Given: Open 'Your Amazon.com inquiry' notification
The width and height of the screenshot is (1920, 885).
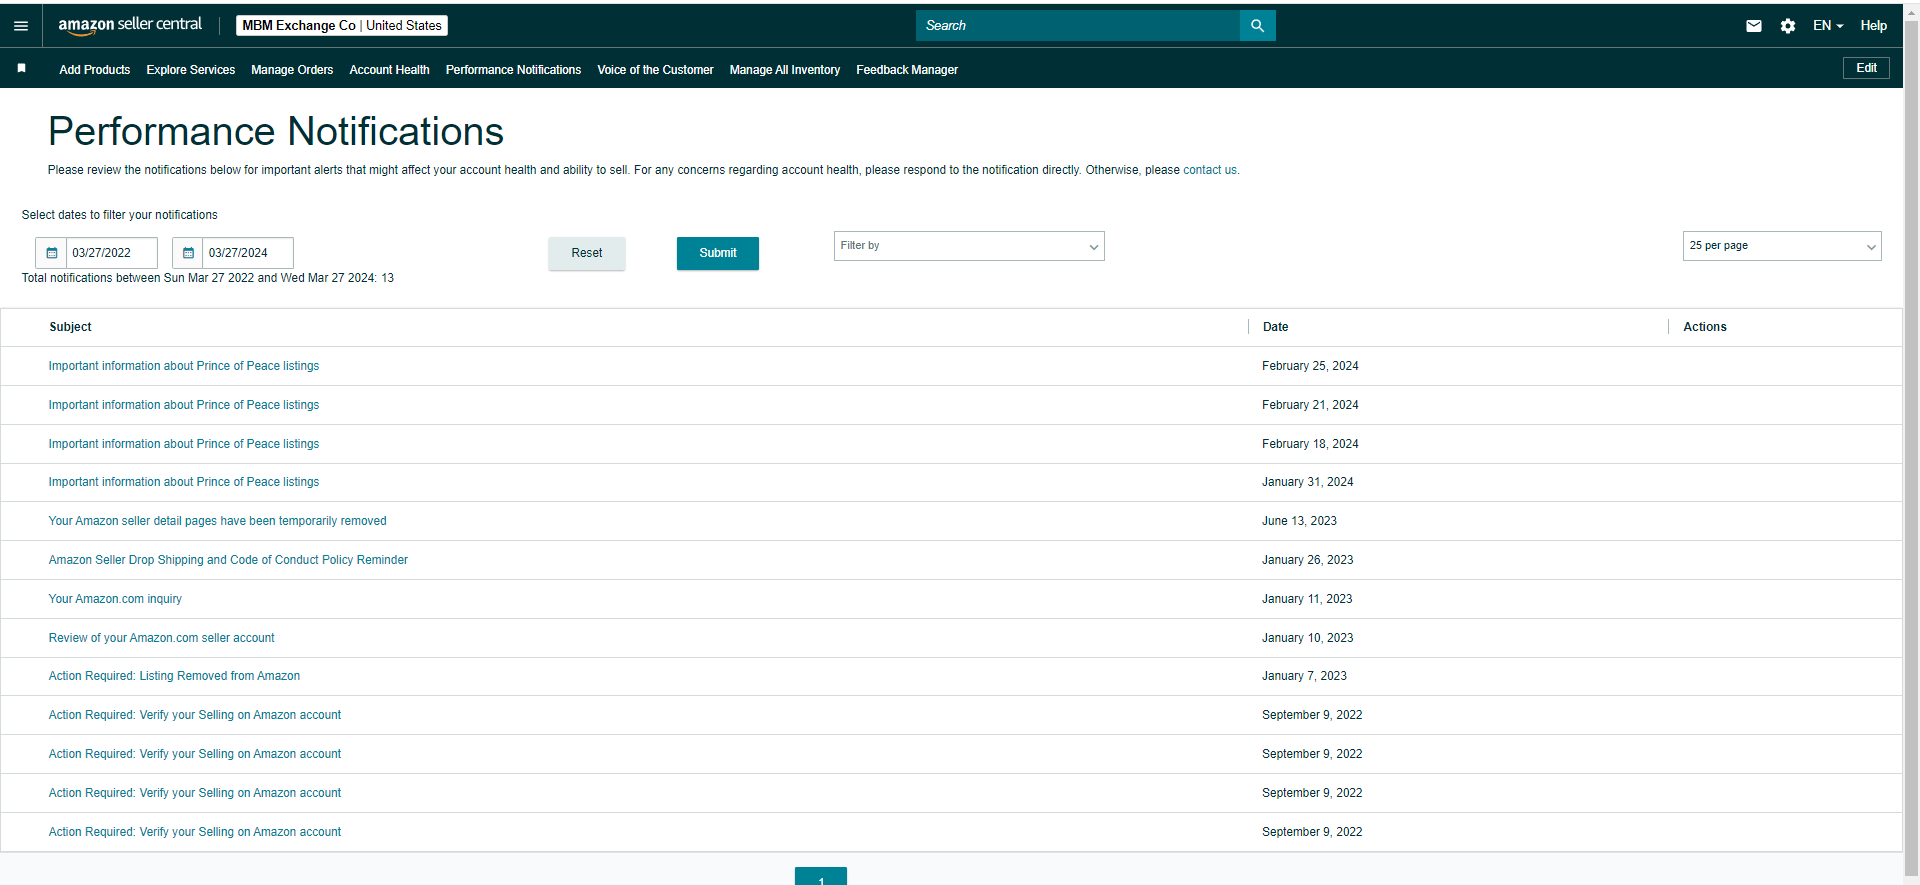Looking at the screenshot, I should pyautogui.click(x=115, y=599).
